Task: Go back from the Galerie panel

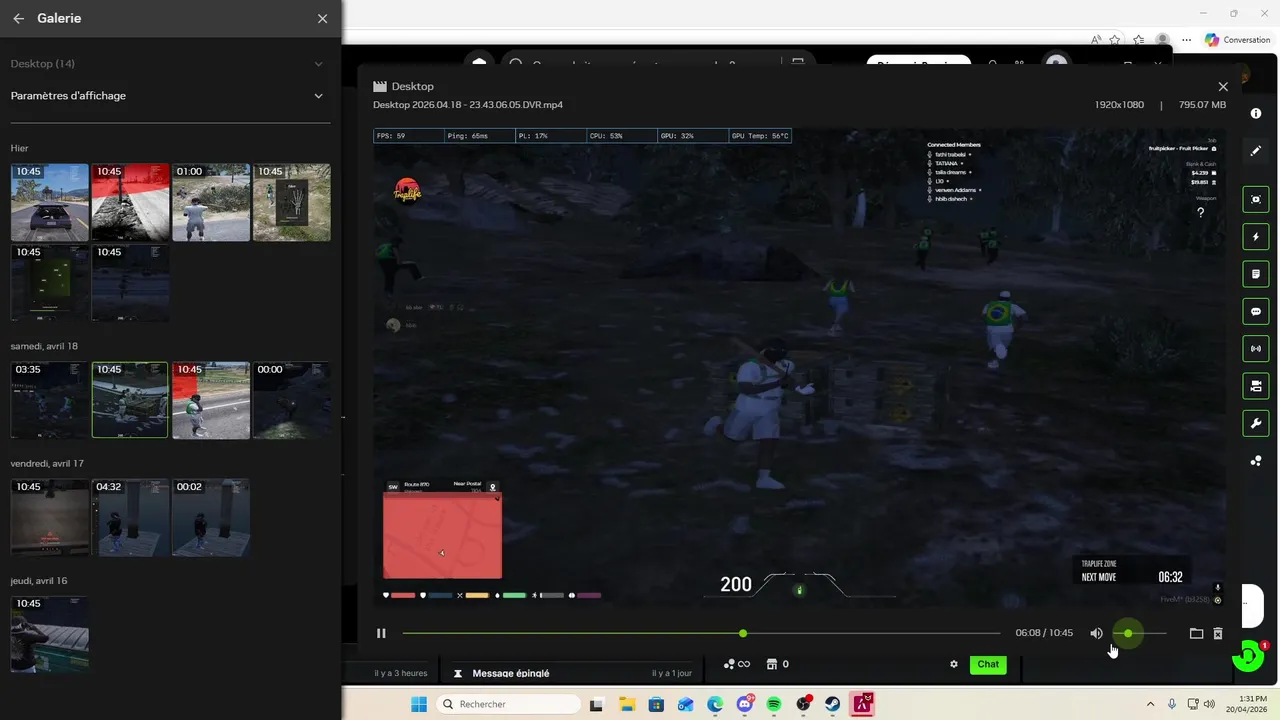Action: click(x=18, y=18)
